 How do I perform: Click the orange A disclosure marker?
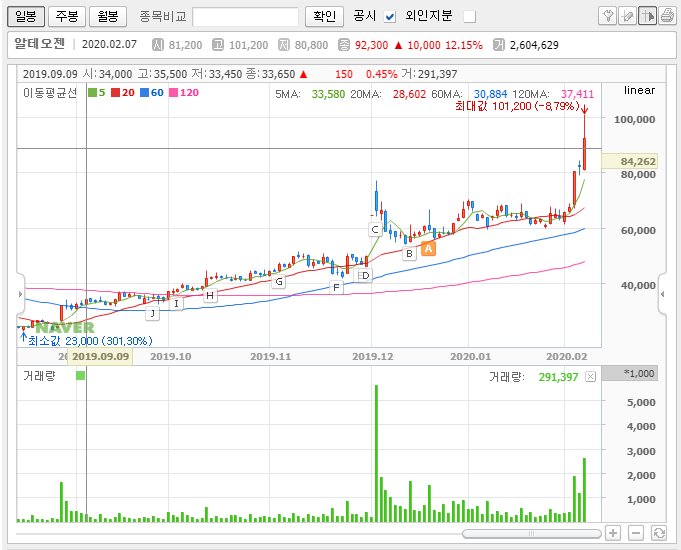click(428, 248)
